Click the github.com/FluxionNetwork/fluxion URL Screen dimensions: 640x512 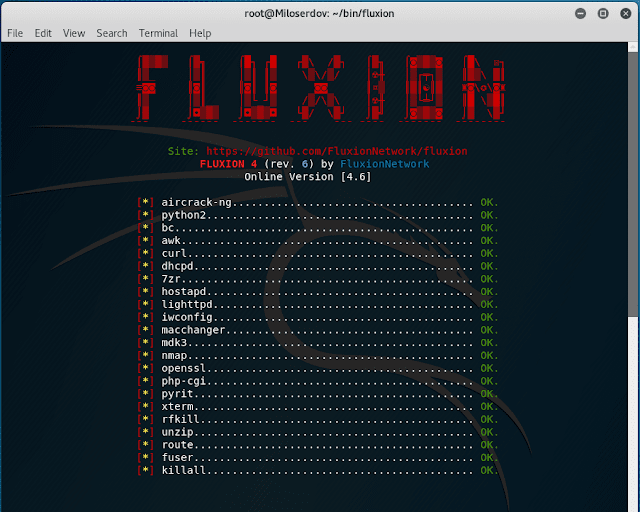tap(337, 151)
